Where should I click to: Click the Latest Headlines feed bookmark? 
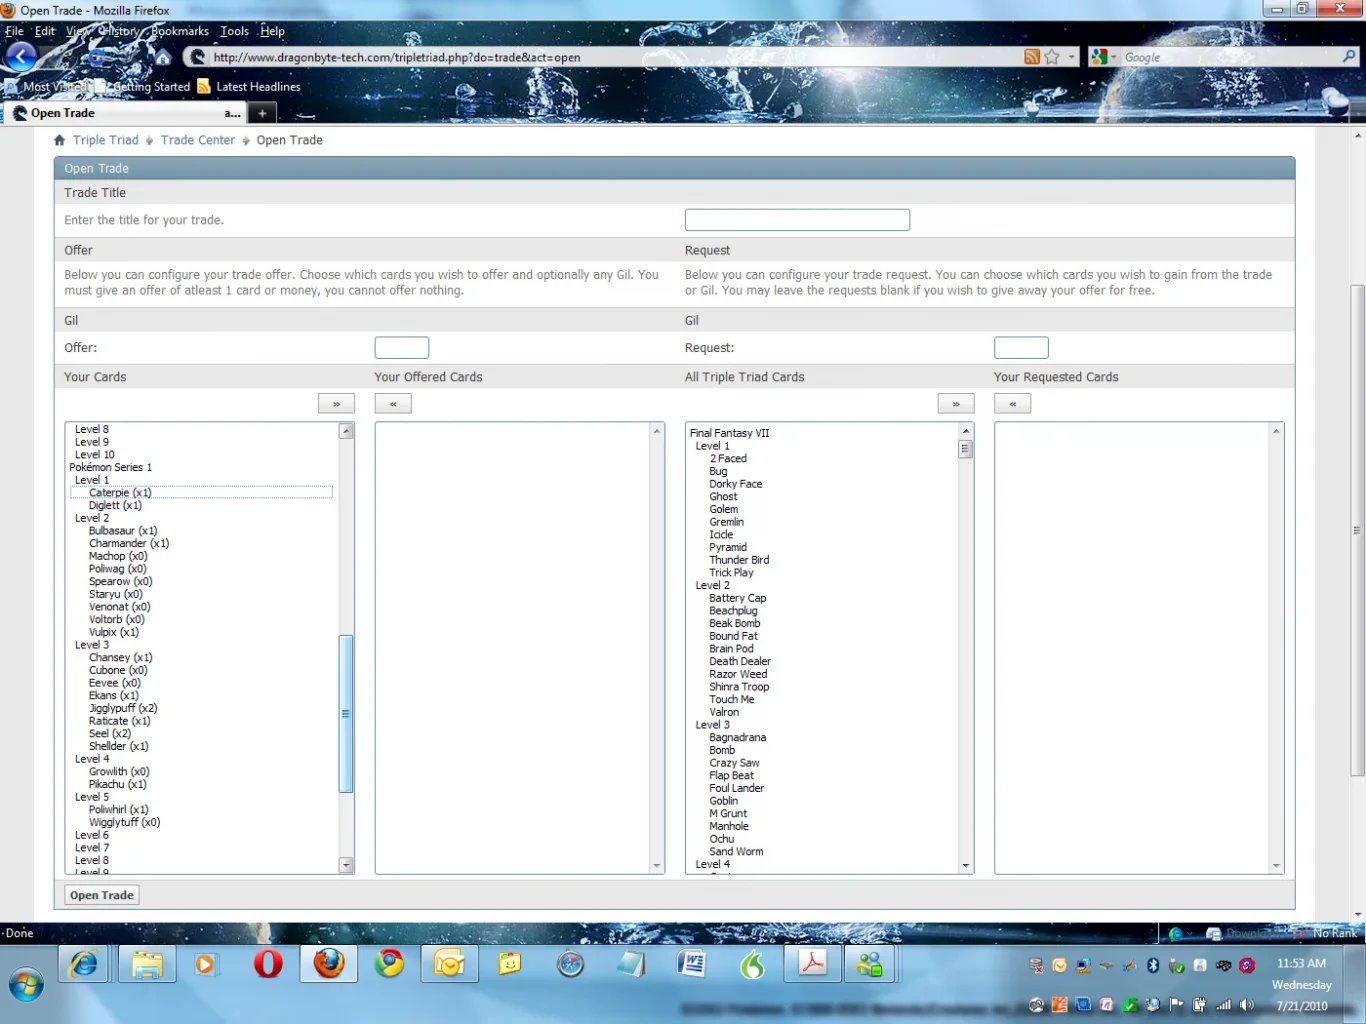click(249, 87)
